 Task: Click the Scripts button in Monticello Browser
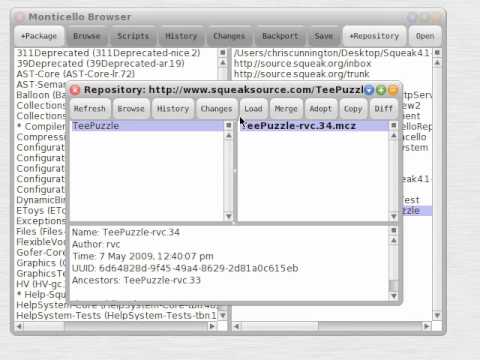(133, 36)
